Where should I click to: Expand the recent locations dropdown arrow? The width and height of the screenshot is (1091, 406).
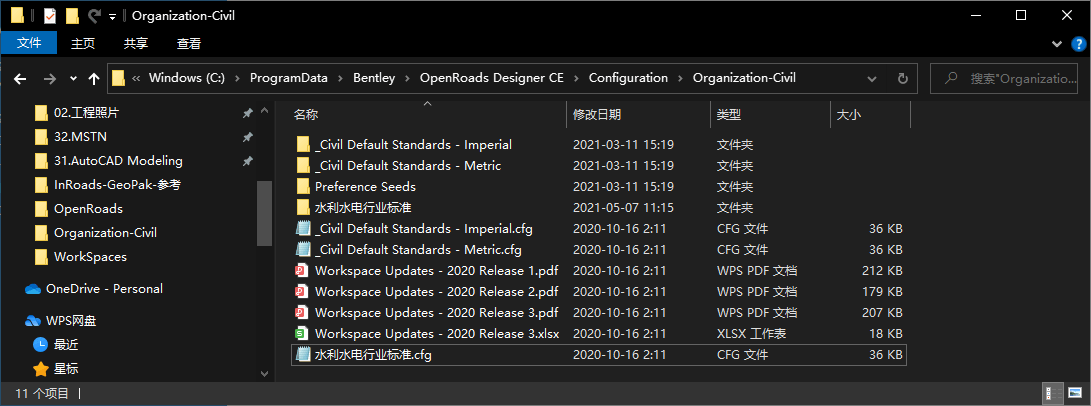[73, 78]
